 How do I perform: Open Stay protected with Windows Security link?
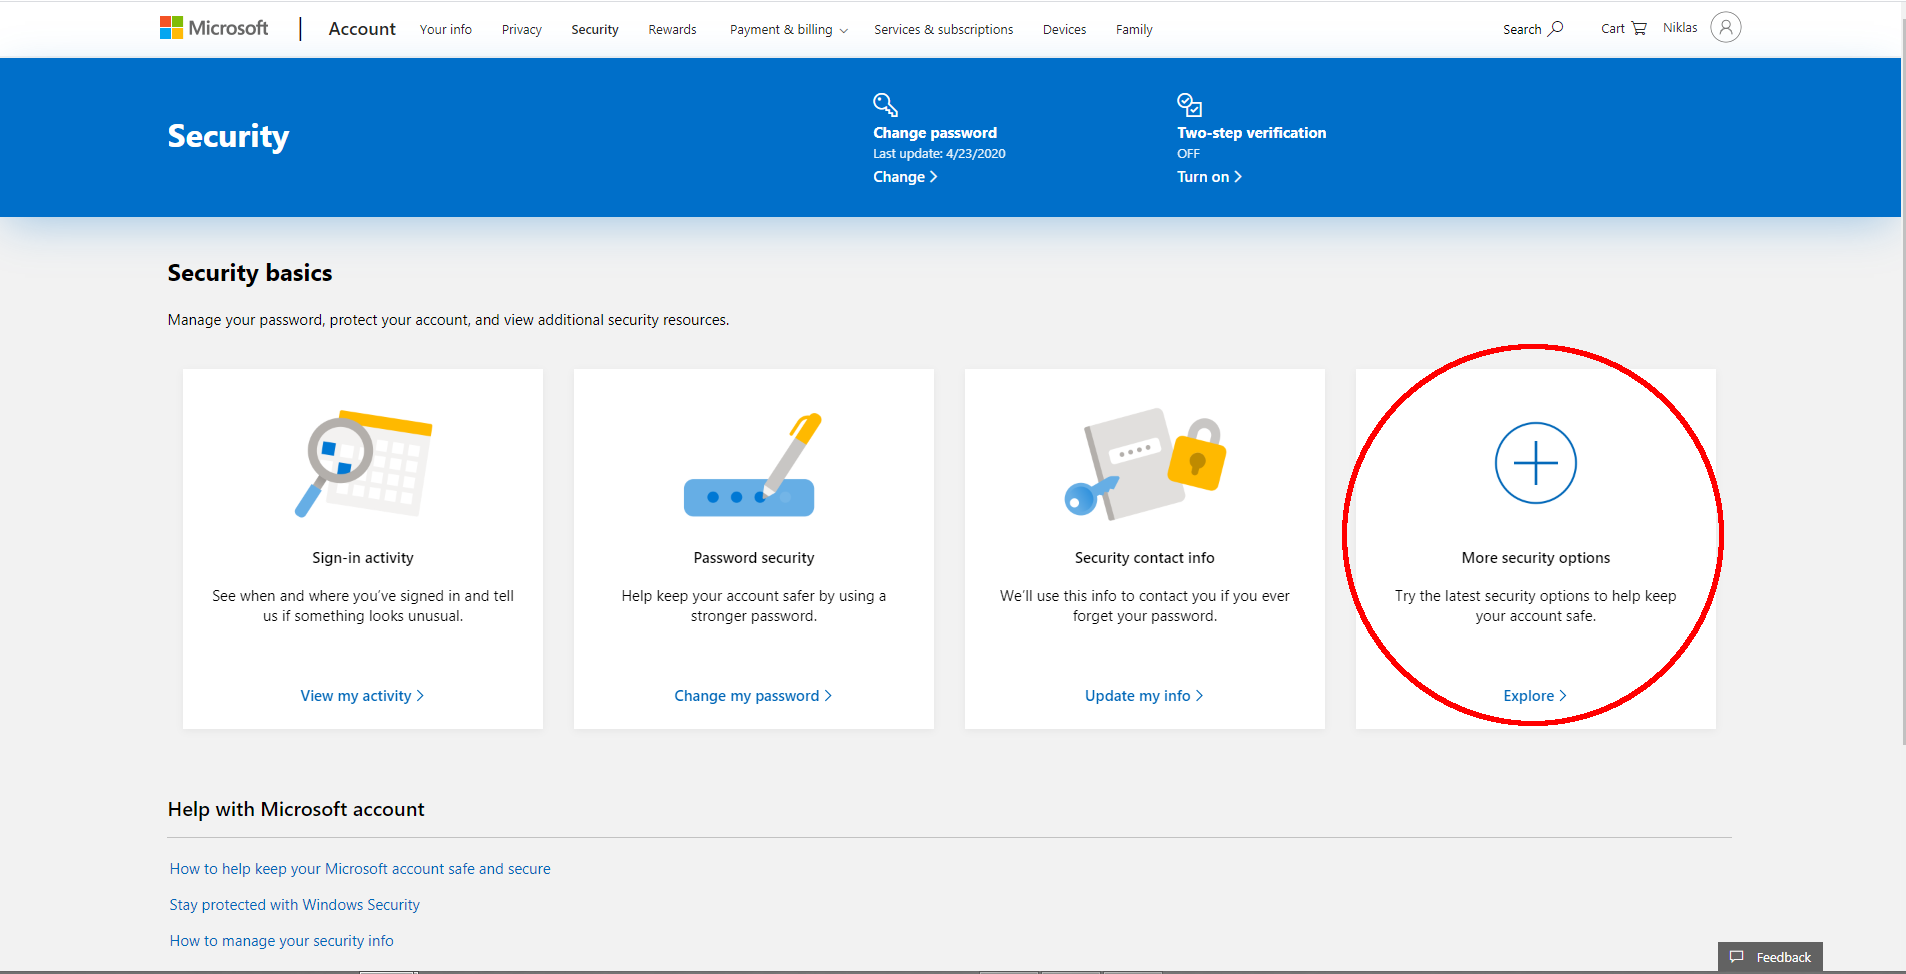click(294, 904)
